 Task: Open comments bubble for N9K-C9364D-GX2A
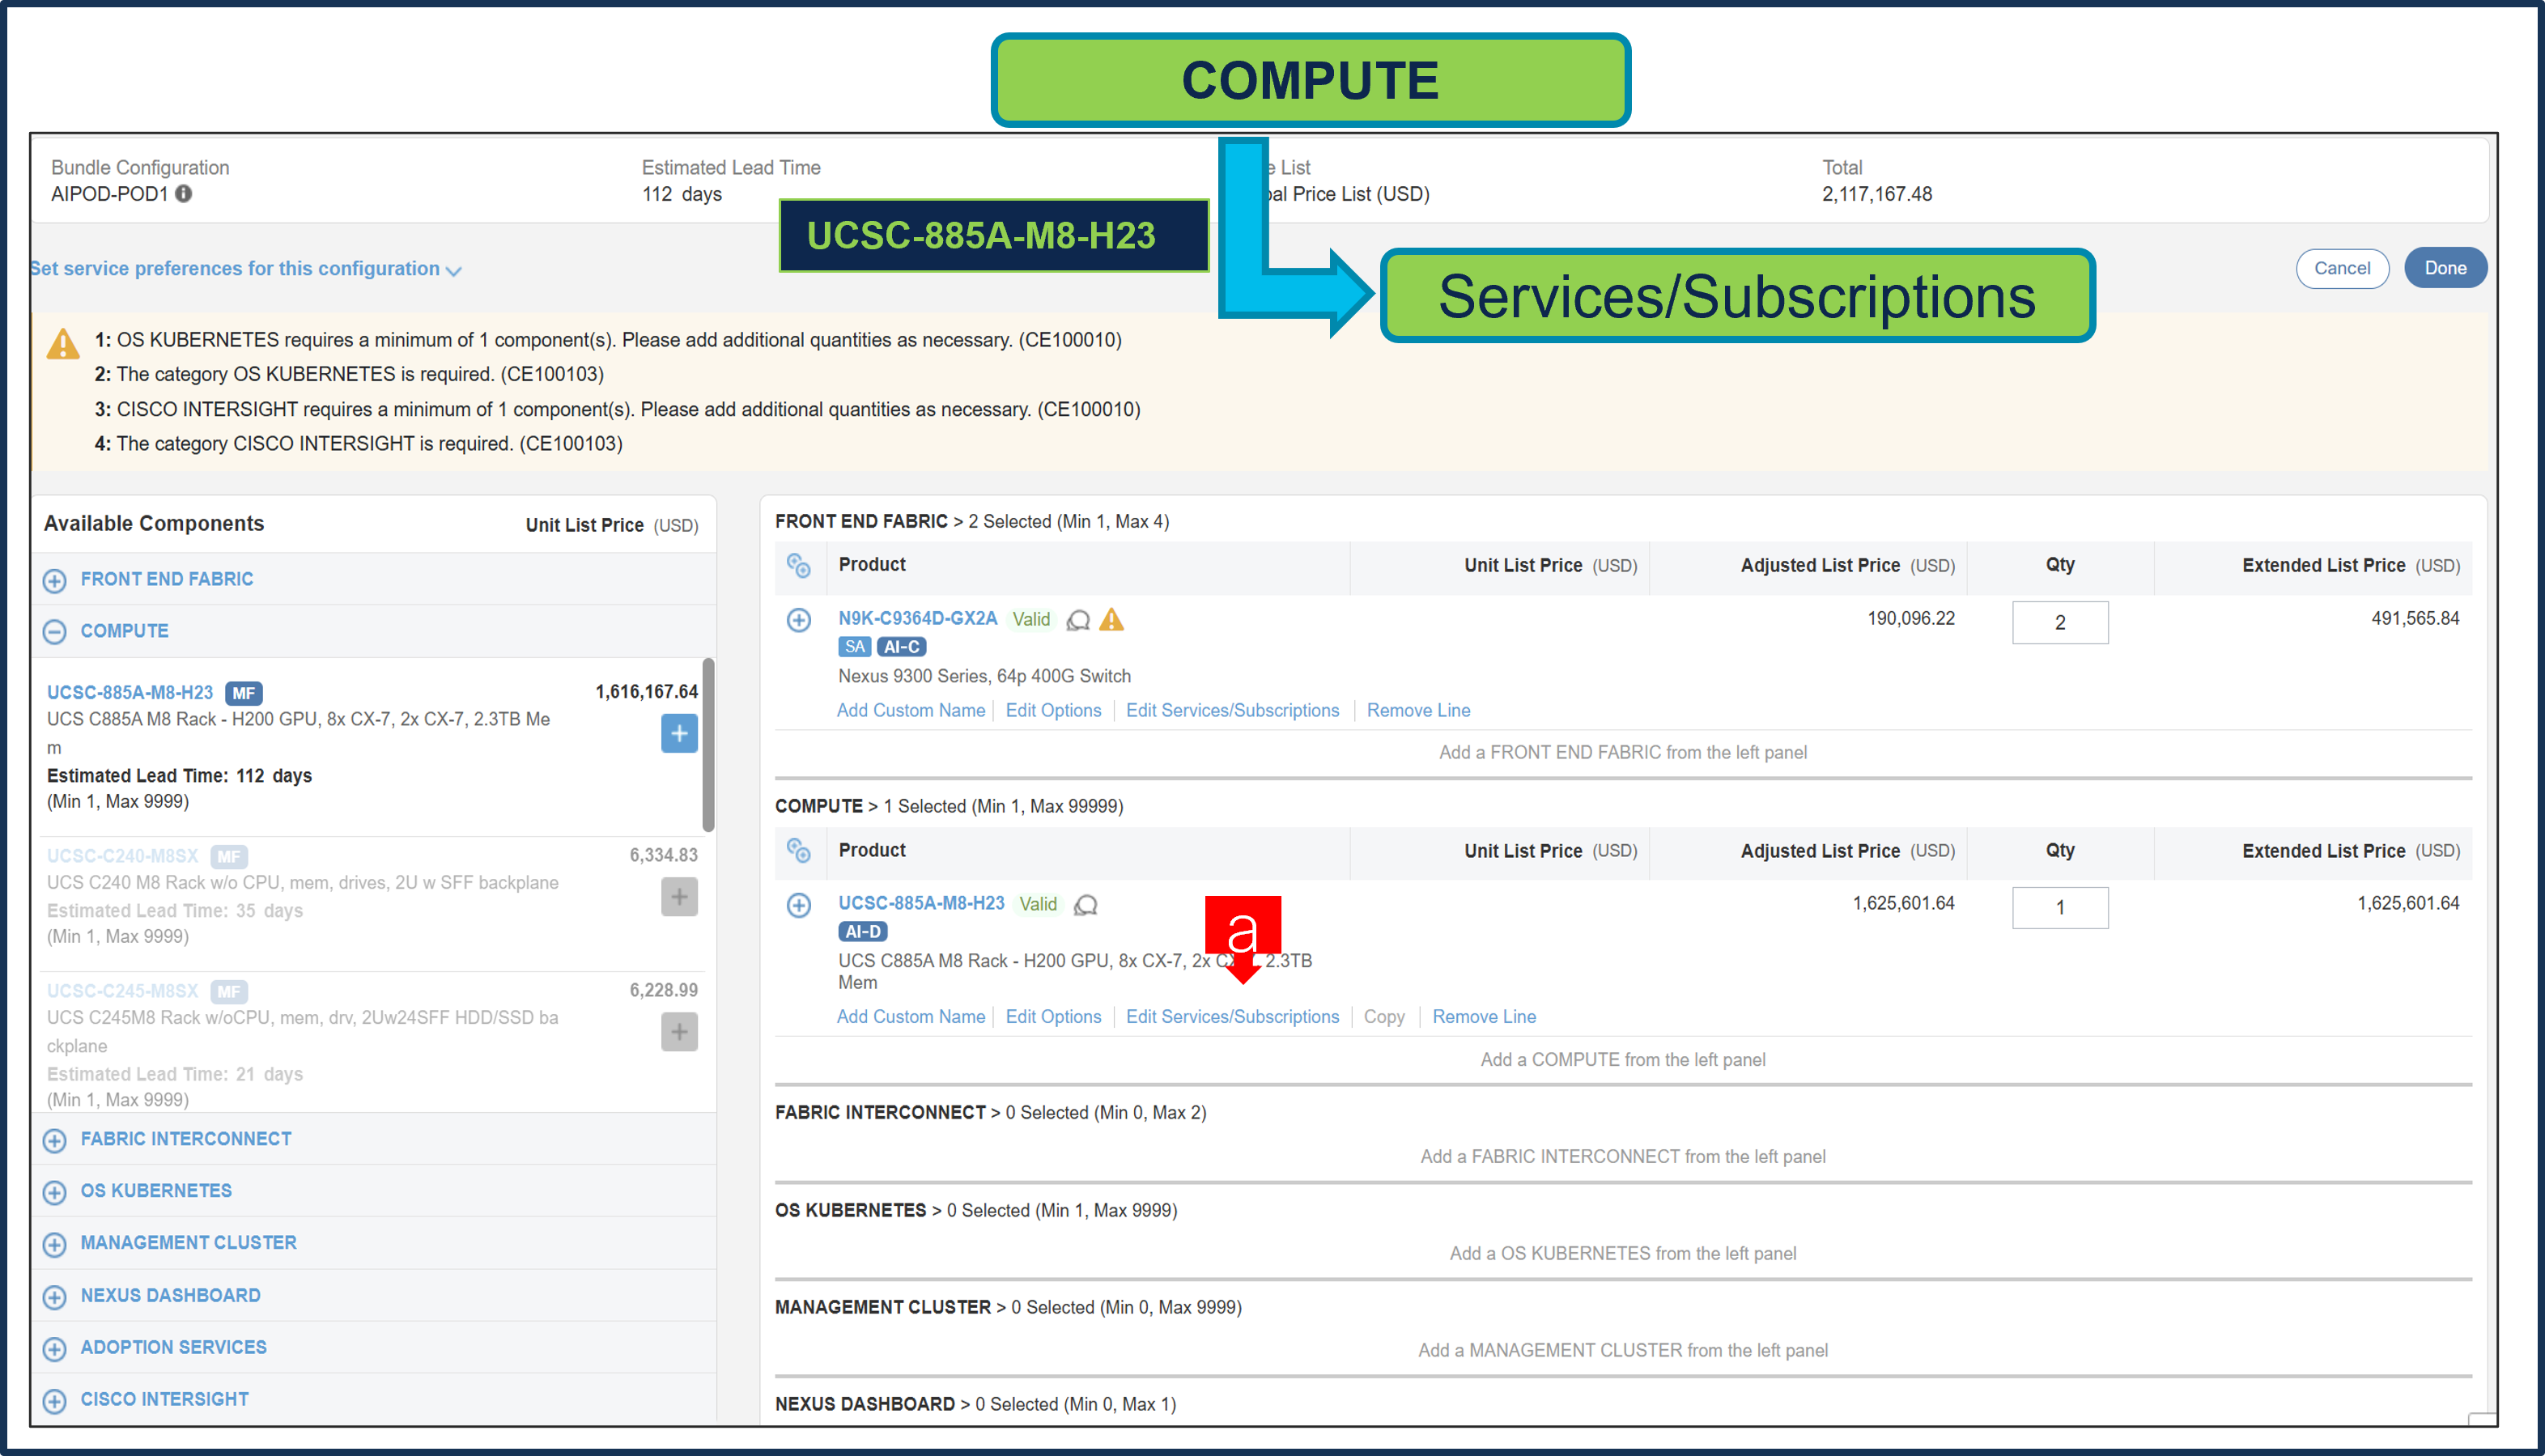tap(1078, 621)
